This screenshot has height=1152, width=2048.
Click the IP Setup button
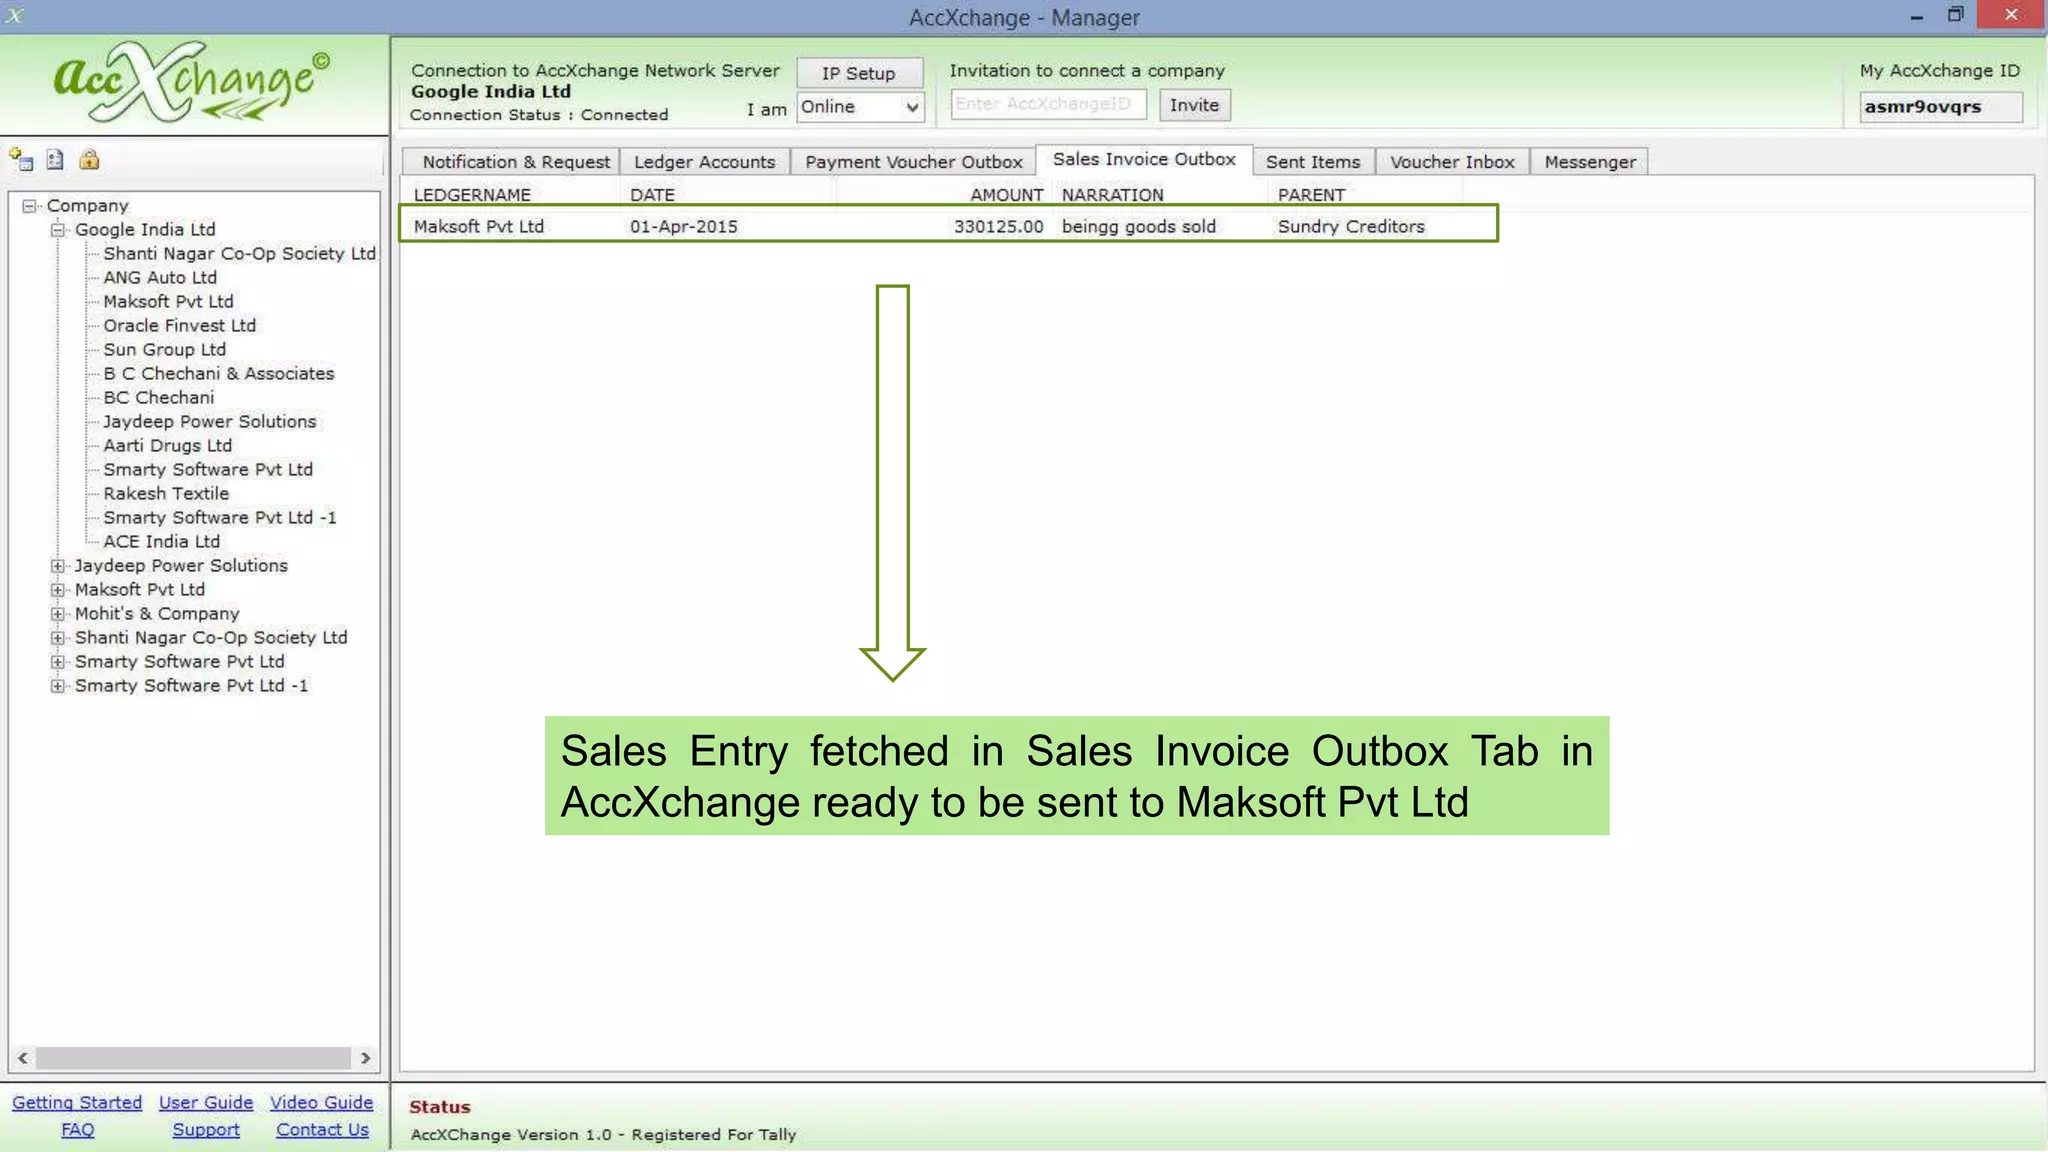[x=859, y=73]
